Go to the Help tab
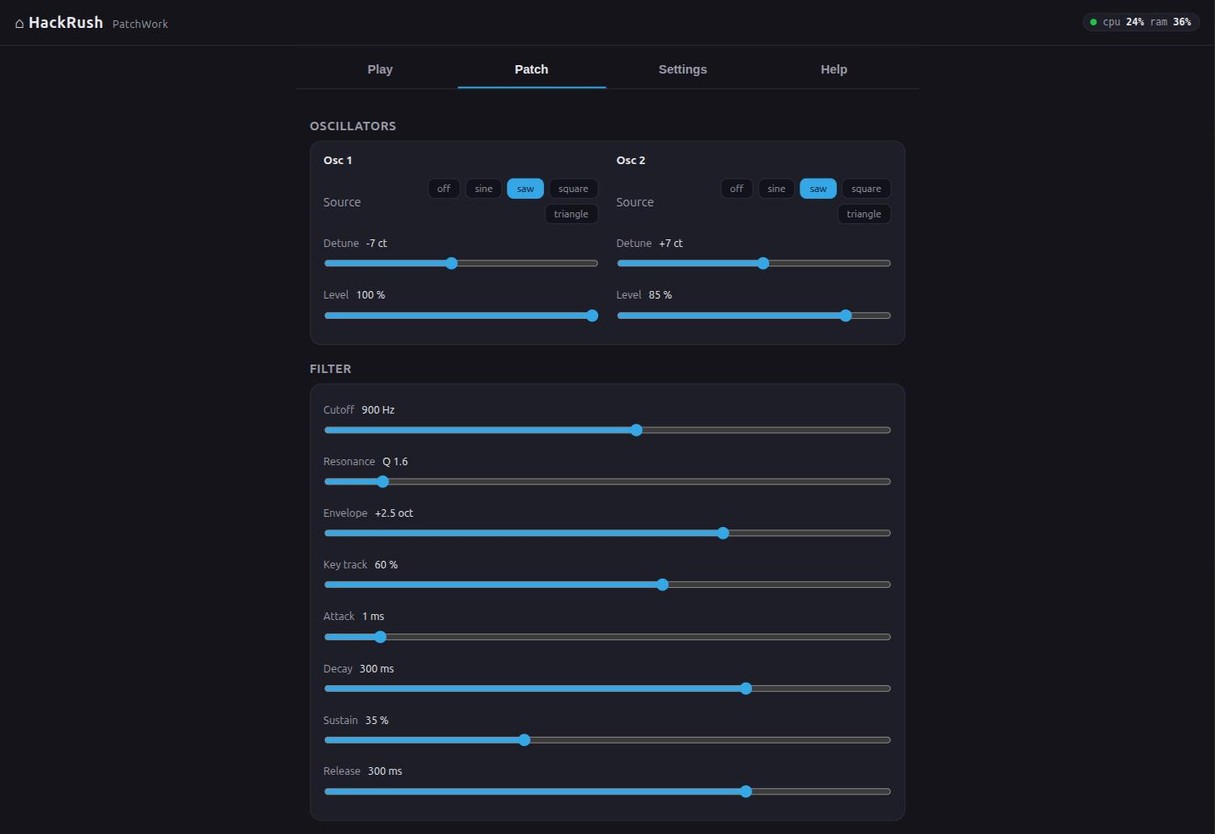Image resolution: width=1215 pixels, height=834 pixels. pos(834,69)
